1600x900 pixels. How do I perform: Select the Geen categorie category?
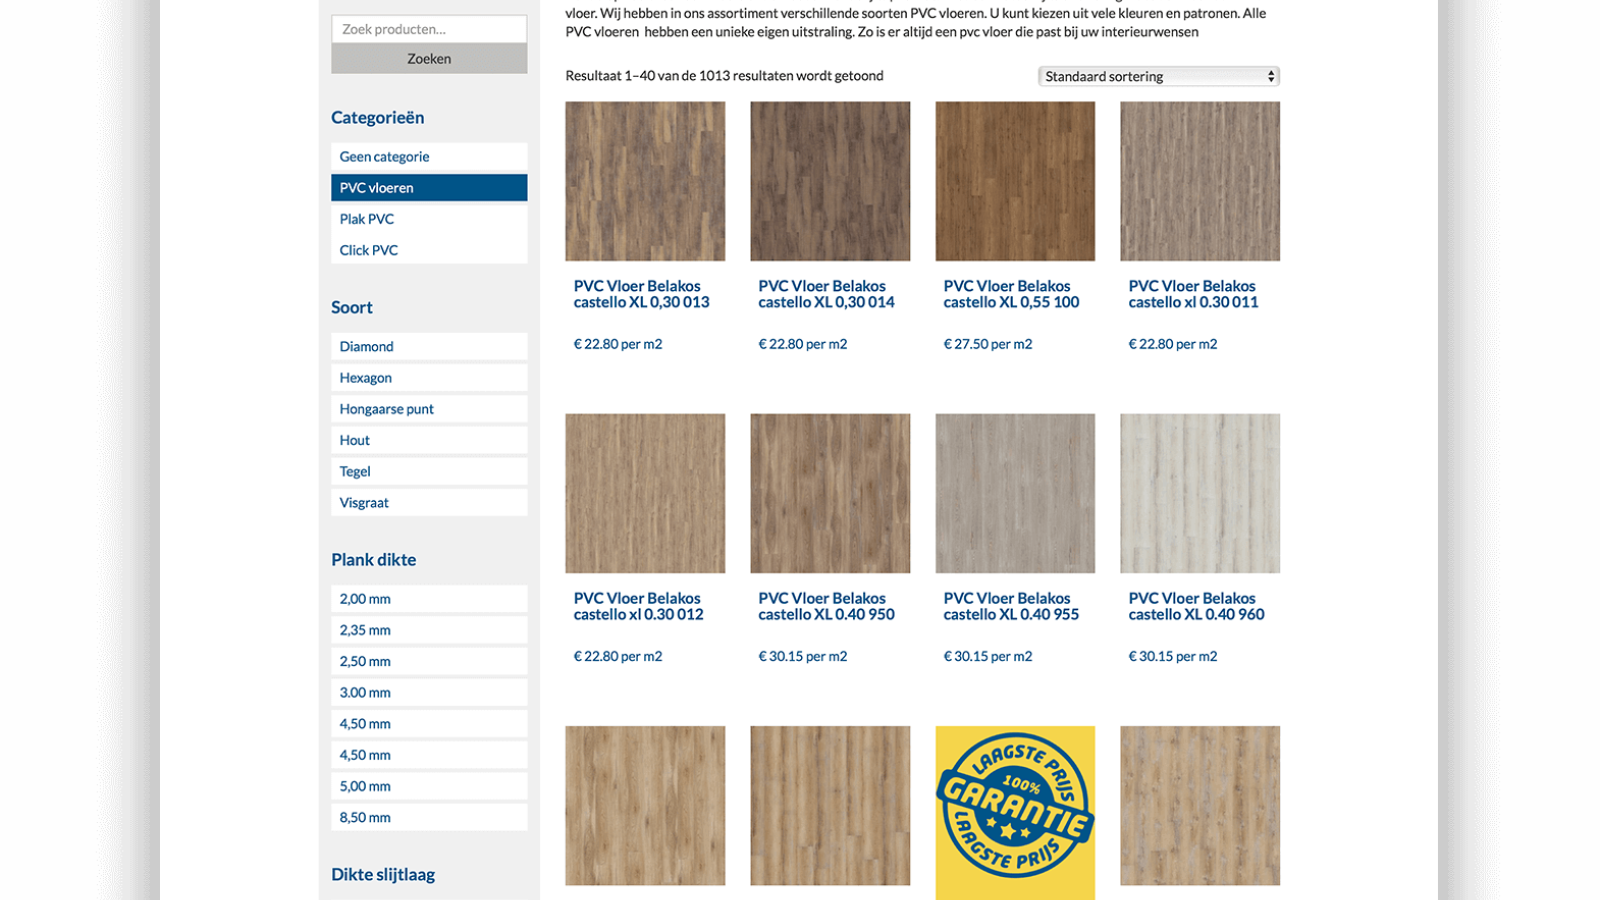pyautogui.click(x=429, y=157)
